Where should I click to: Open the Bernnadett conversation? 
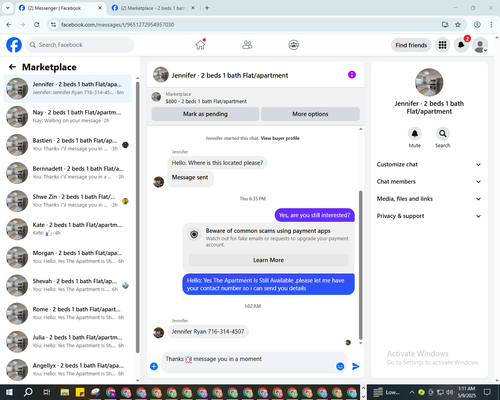(x=67, y=173)
